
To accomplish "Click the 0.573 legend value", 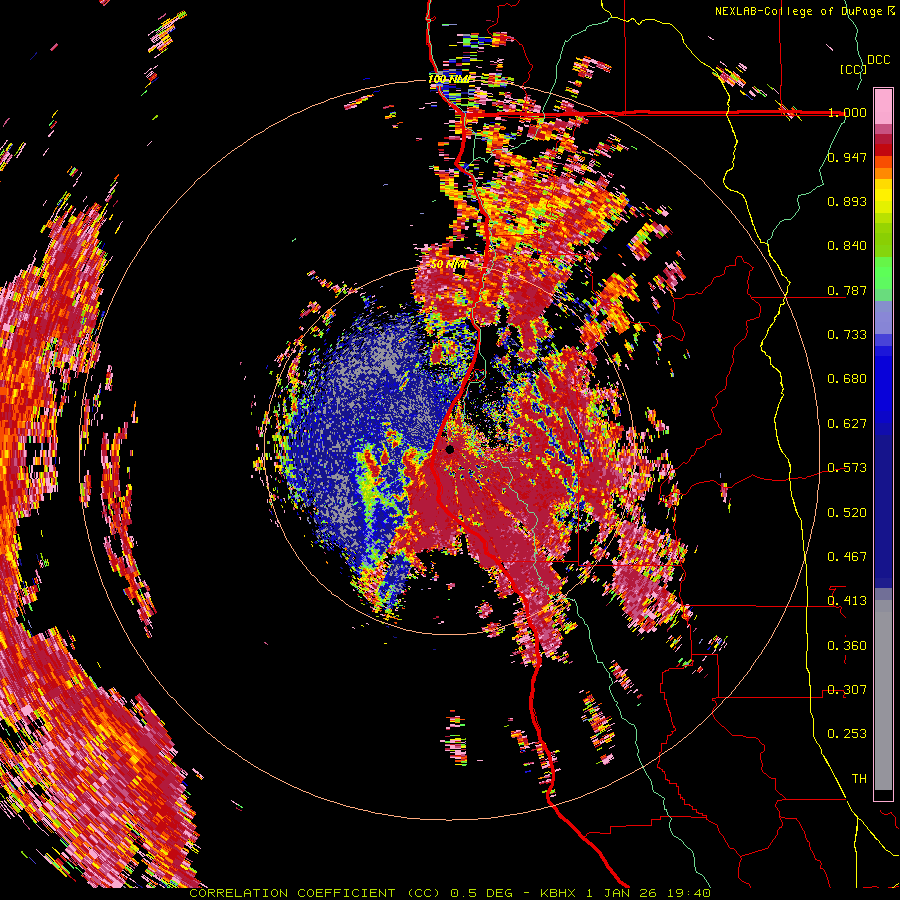I will [x=847, y=467].
